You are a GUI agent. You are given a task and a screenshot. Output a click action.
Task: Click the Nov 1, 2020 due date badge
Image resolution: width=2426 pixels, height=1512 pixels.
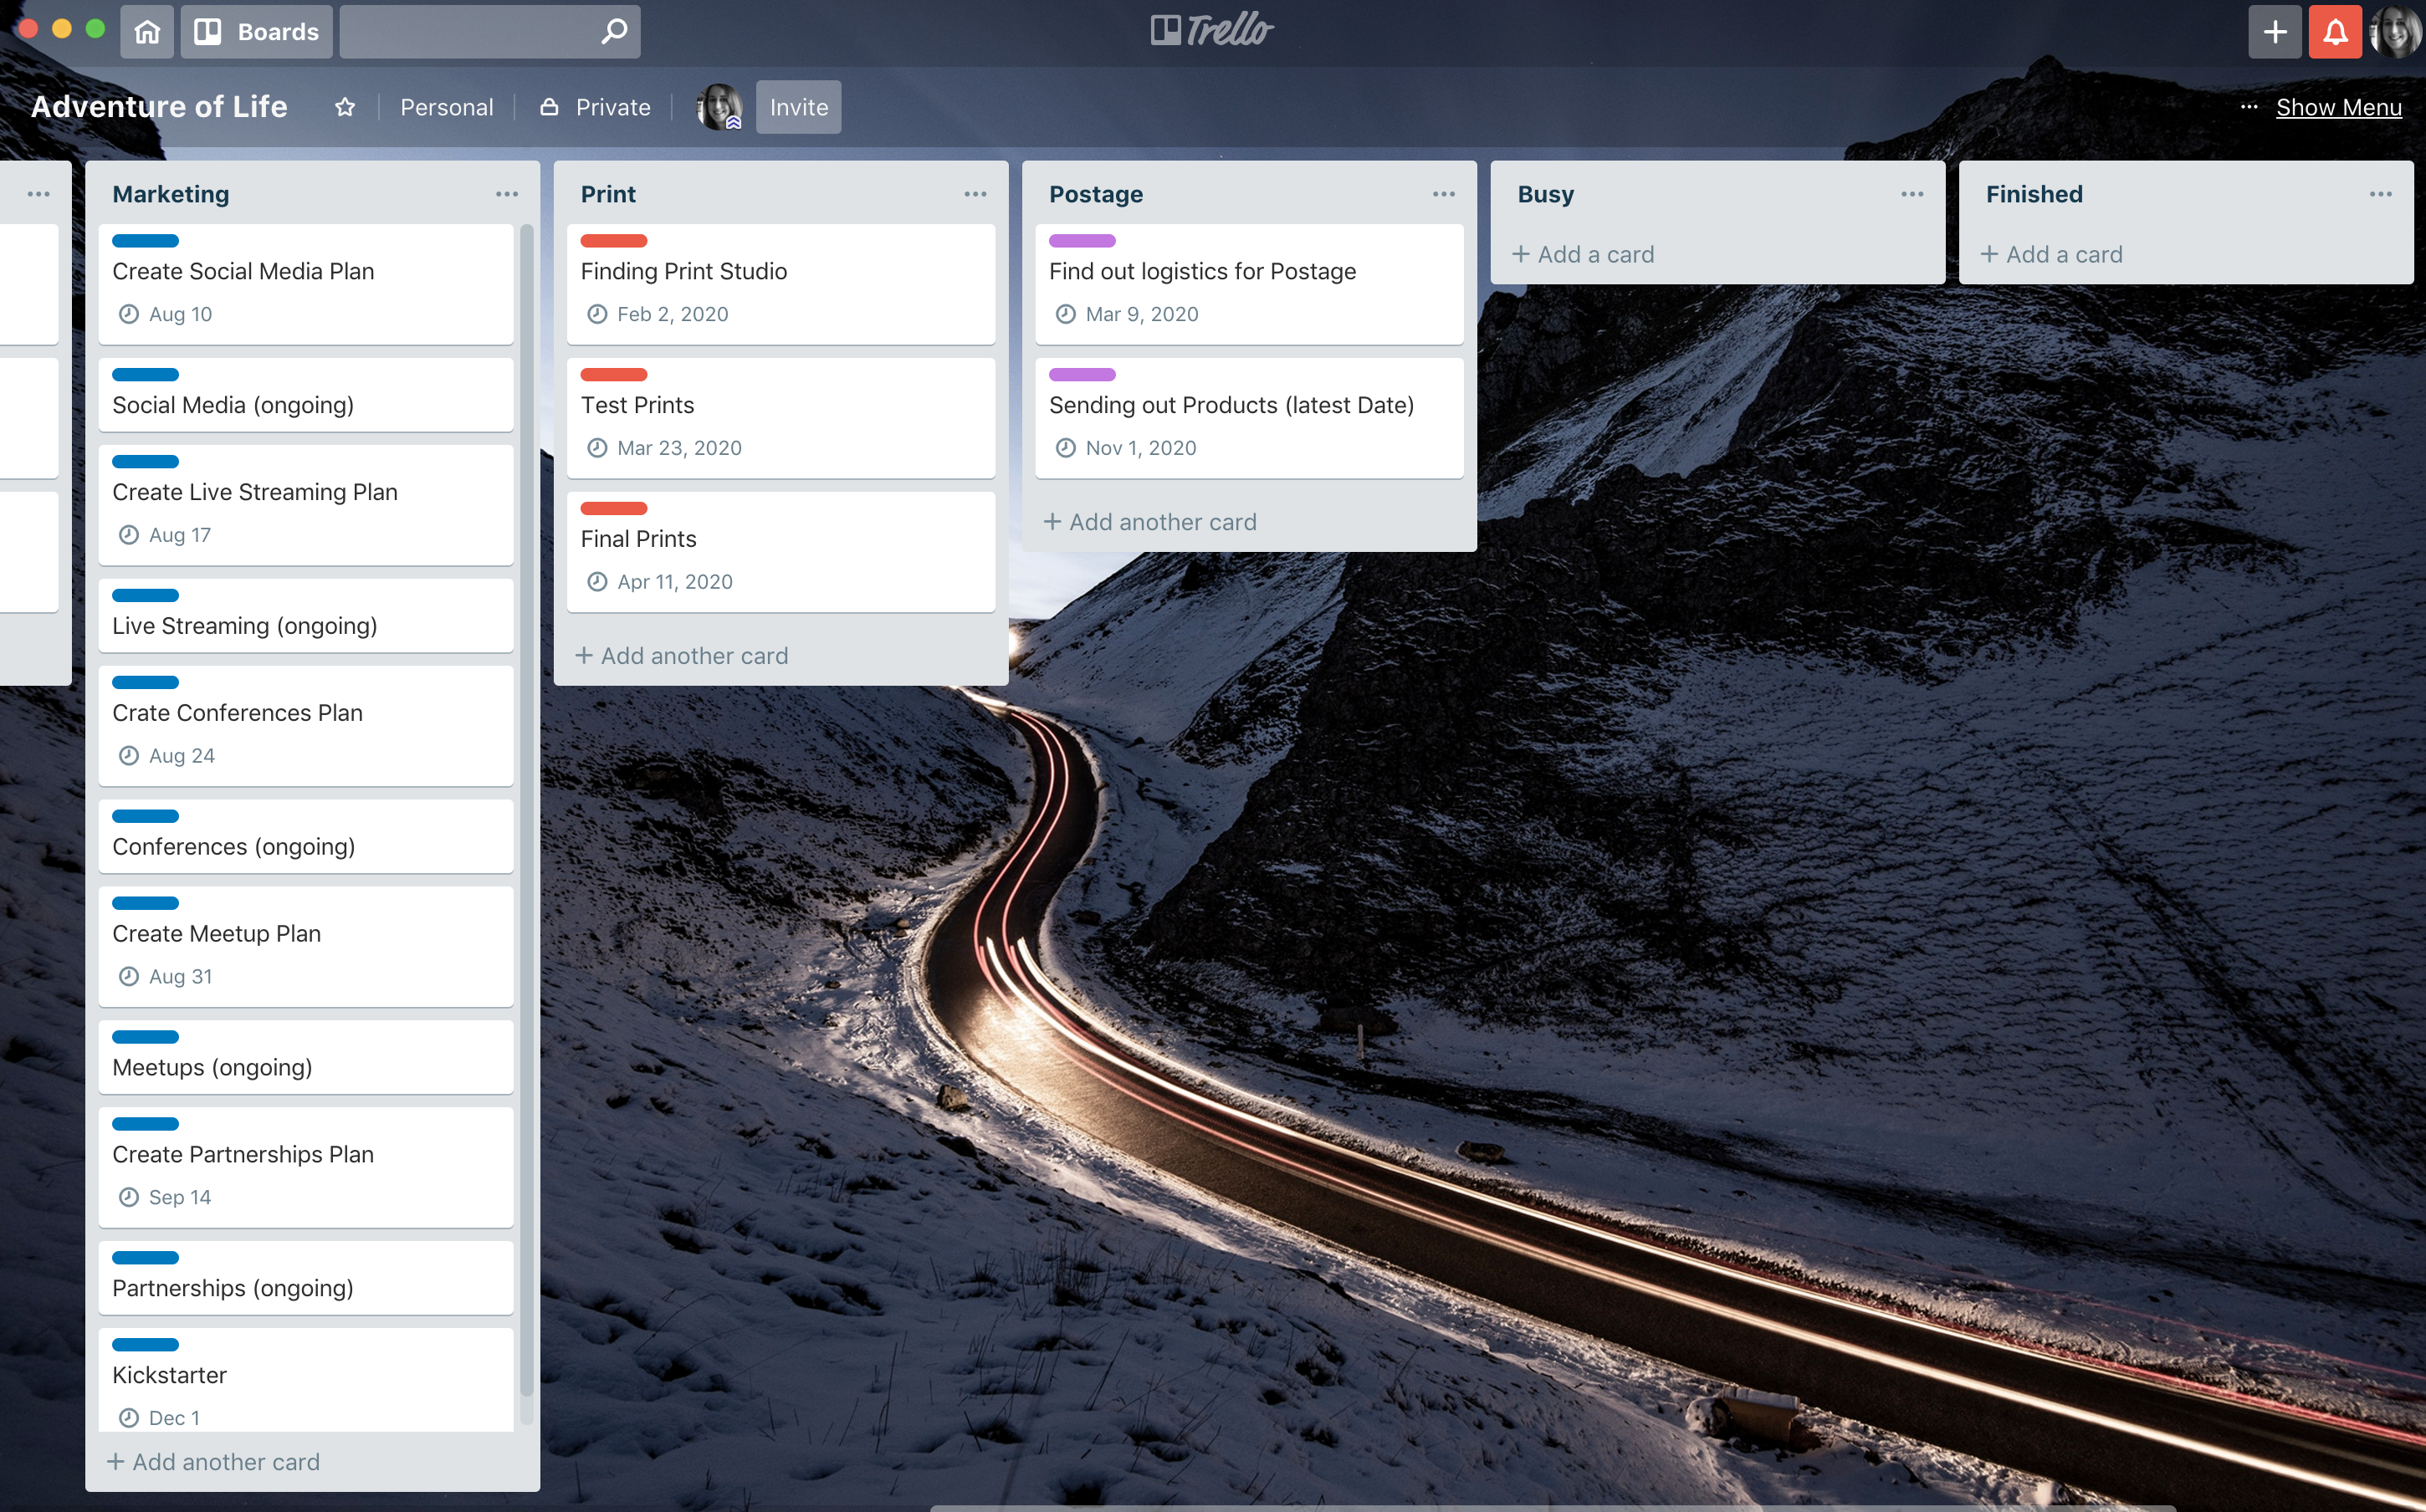point(1126,448)
